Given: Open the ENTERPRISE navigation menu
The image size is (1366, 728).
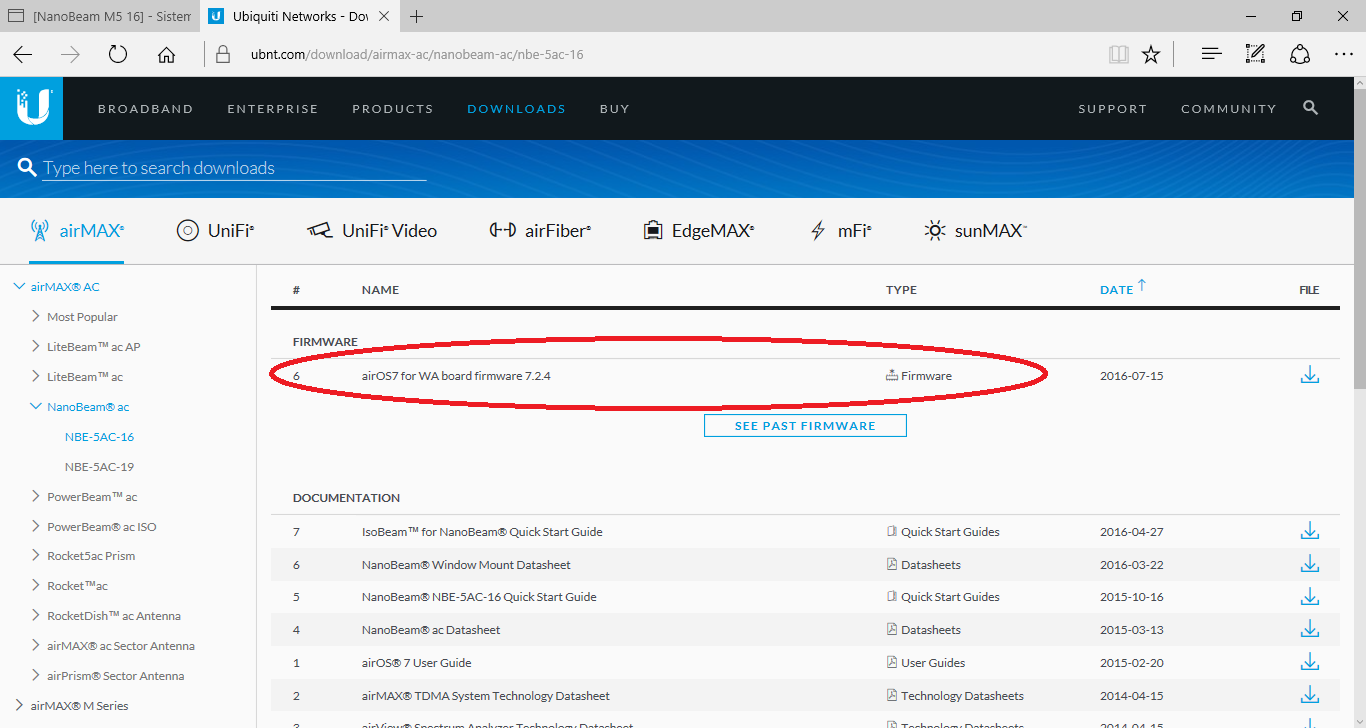Looking at the screenshot, I should coord(273,108).
